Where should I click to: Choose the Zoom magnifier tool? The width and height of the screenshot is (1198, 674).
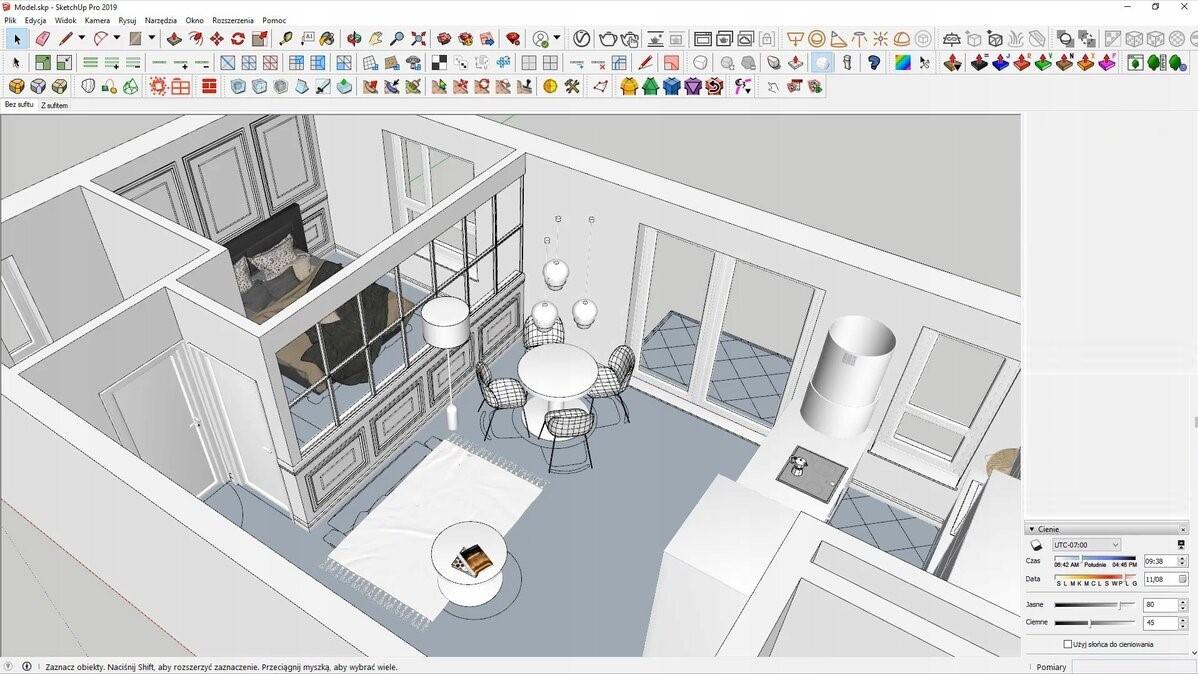(x=397, y=38)
